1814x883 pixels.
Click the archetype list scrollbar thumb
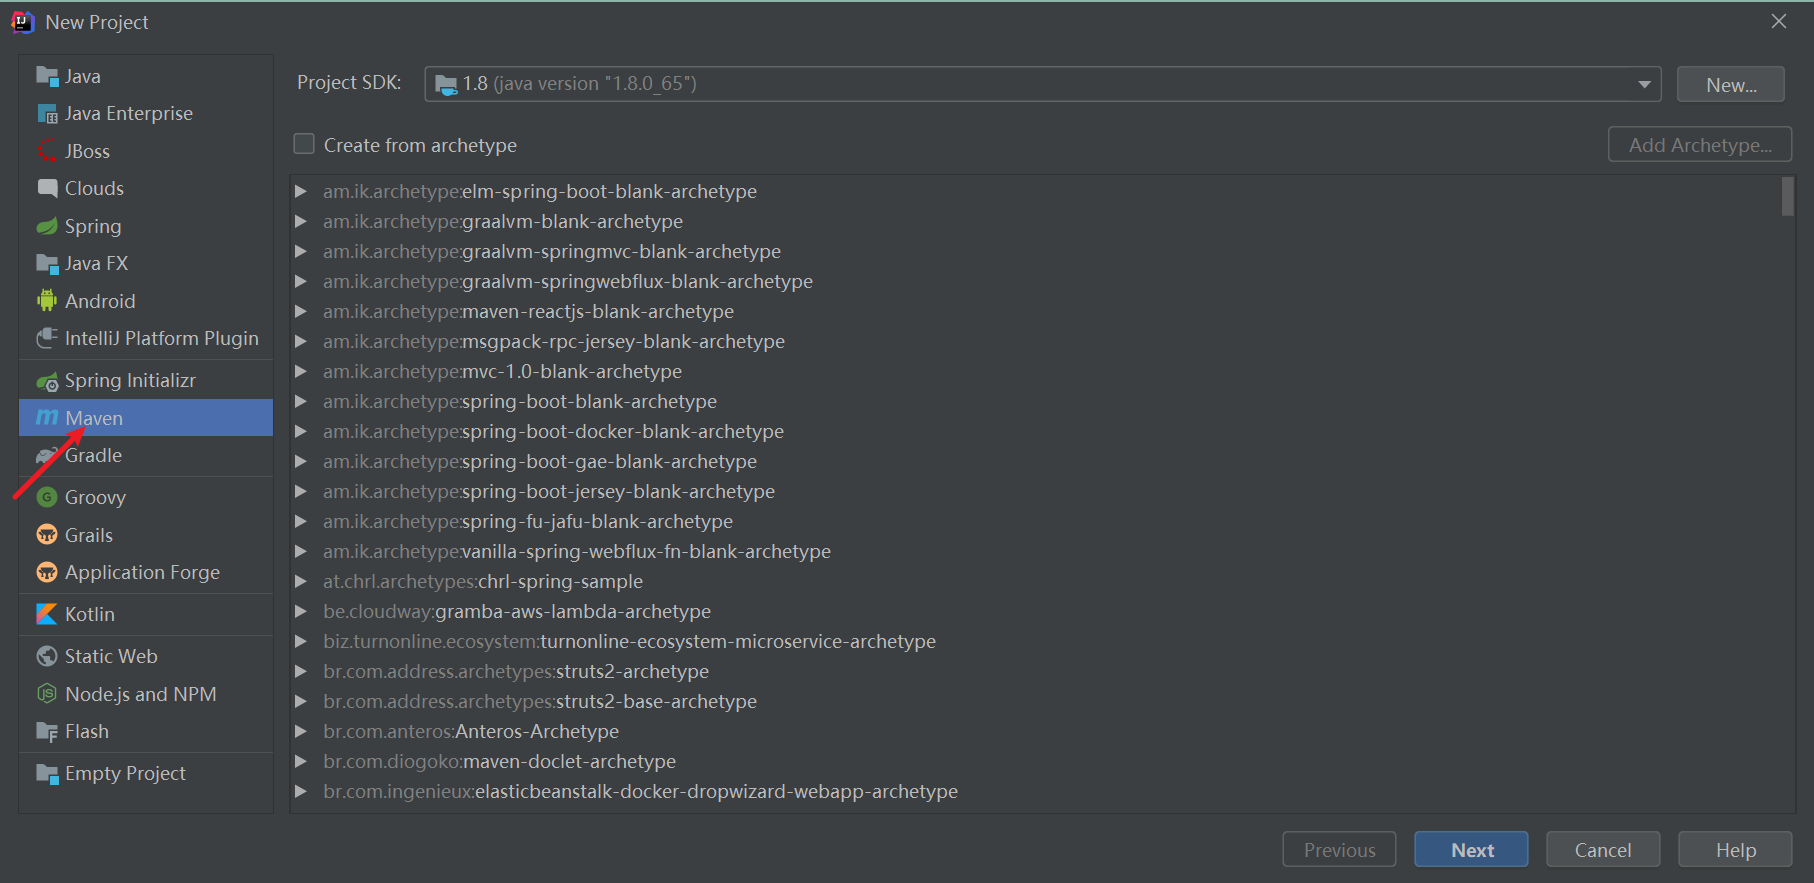pyautogui.click(x=1788, y=196)
